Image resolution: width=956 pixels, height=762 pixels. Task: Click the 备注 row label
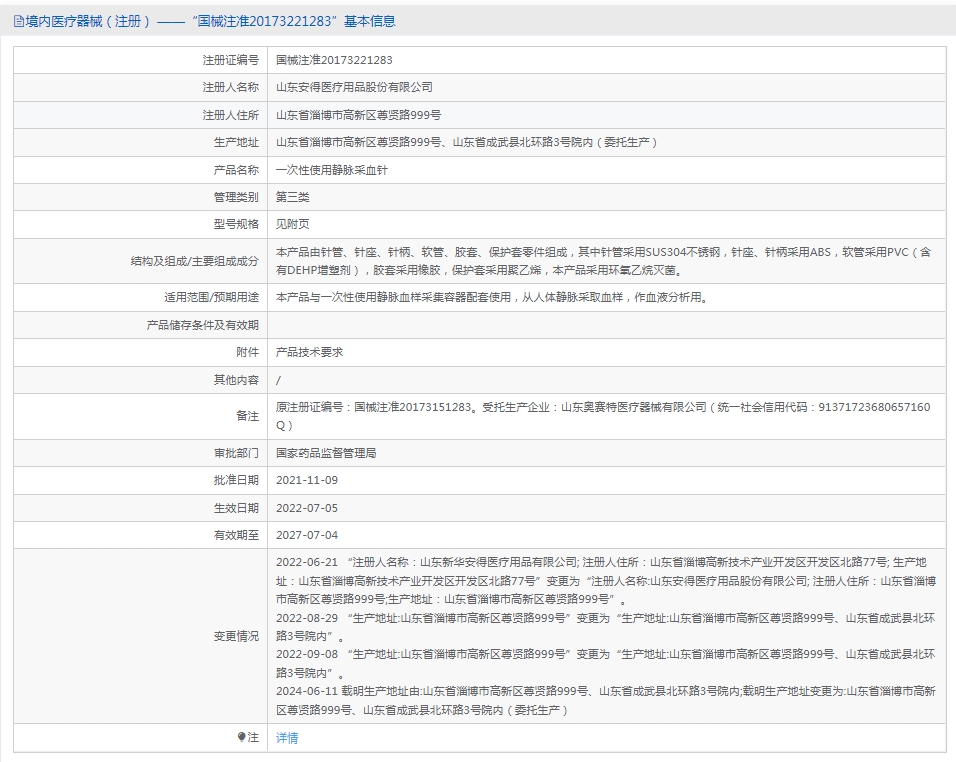pyautogui.click(x=248, y=416)
